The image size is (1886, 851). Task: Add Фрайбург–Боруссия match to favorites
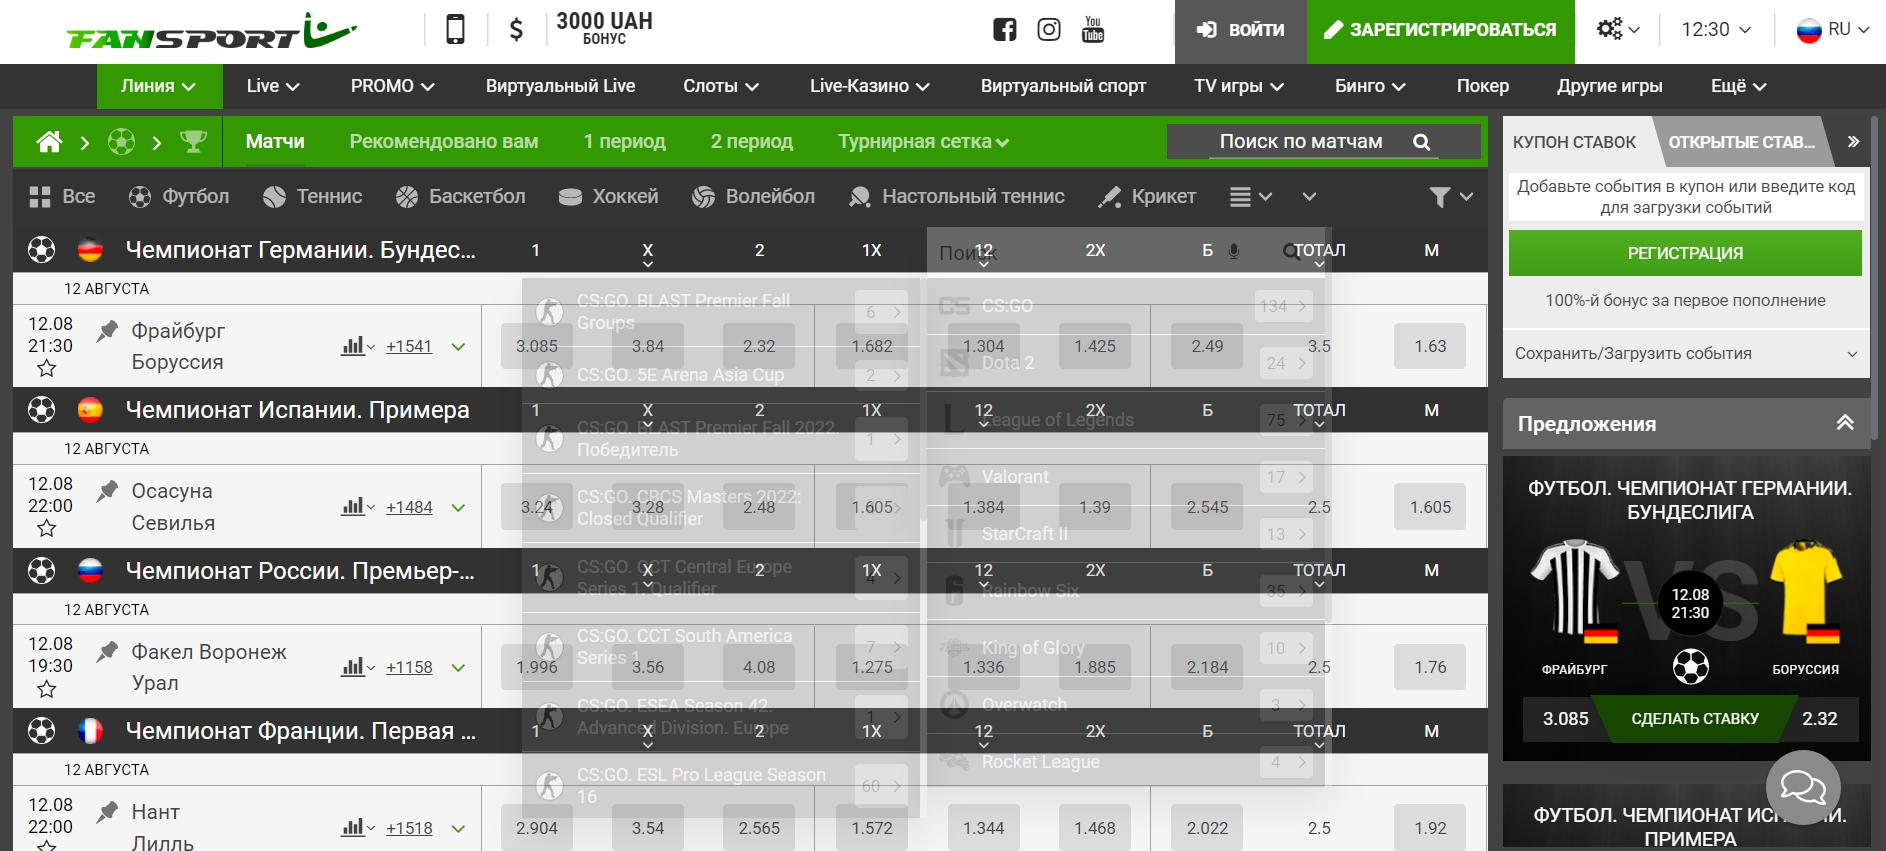coord(46,369)
